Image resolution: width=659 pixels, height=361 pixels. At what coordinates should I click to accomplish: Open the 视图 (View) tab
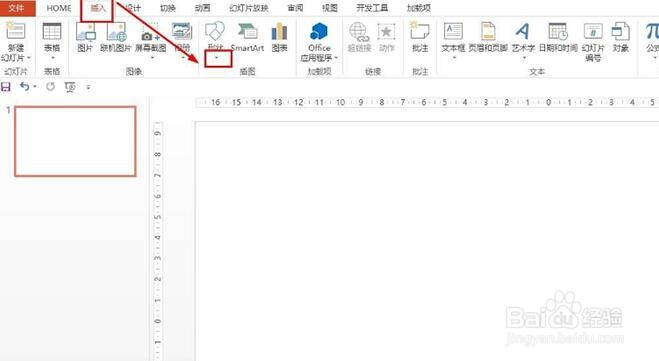tap(330, 8)
